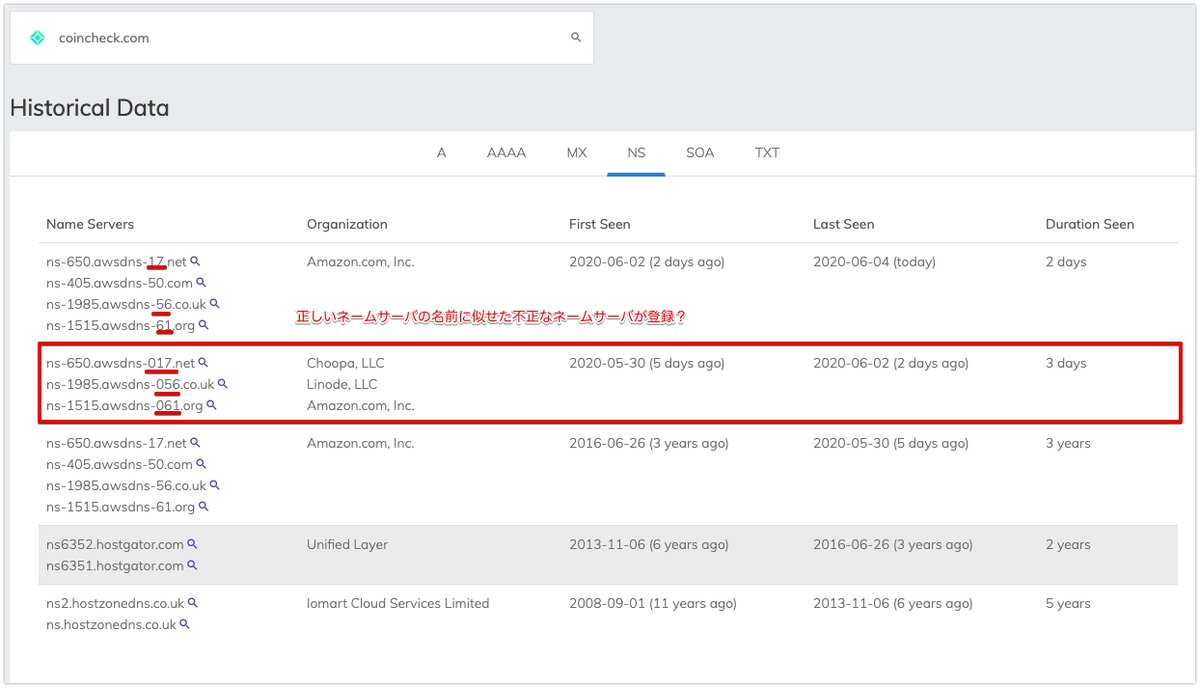The image size is (1200, 688).
Task: Click magnifier beside ns-1515.awsdns-61.org in 2 days row
Action: (203, 325)
